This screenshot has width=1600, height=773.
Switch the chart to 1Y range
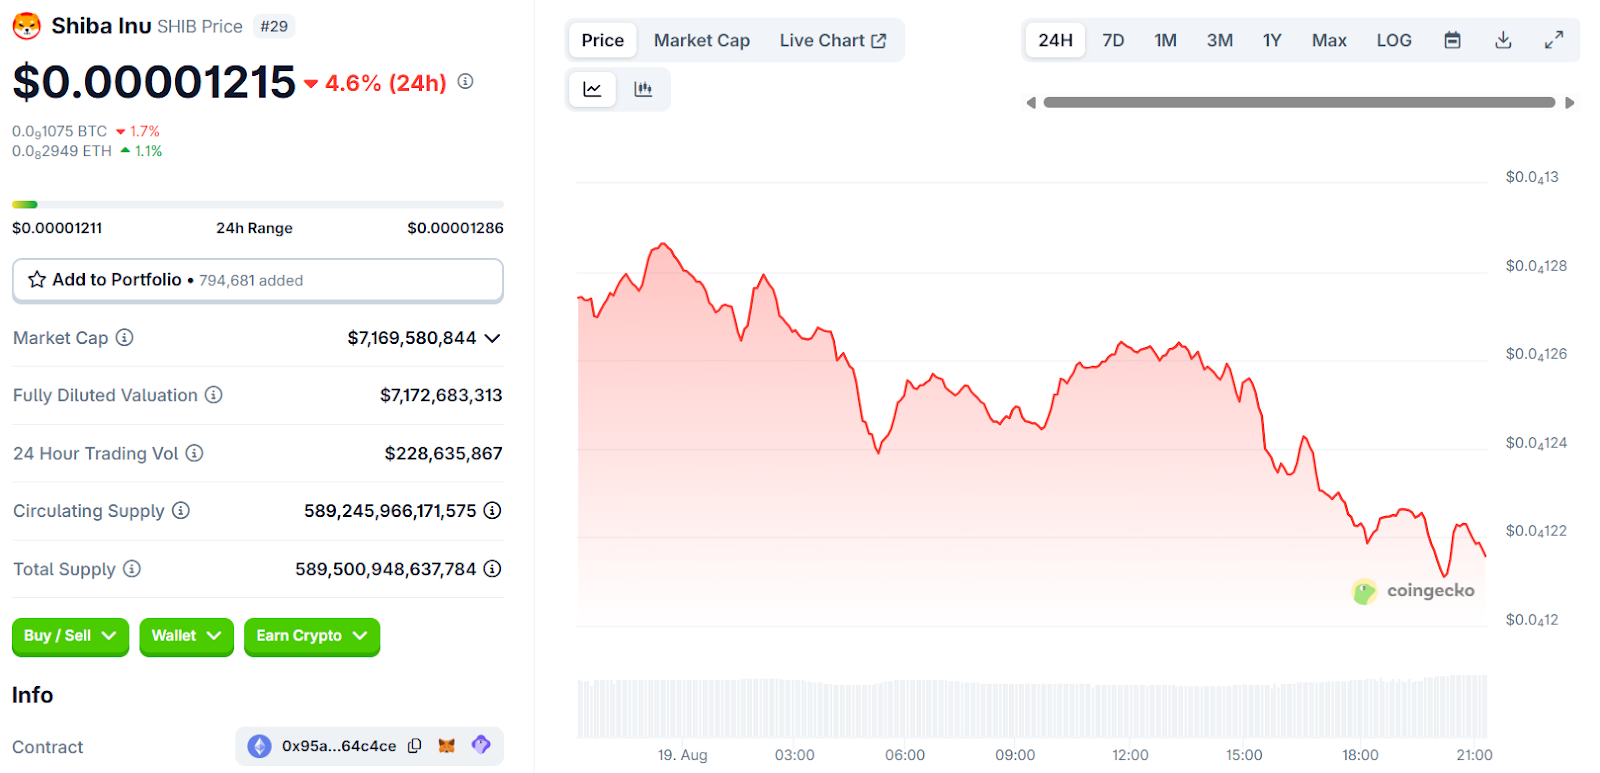[x=1271, y=40]
